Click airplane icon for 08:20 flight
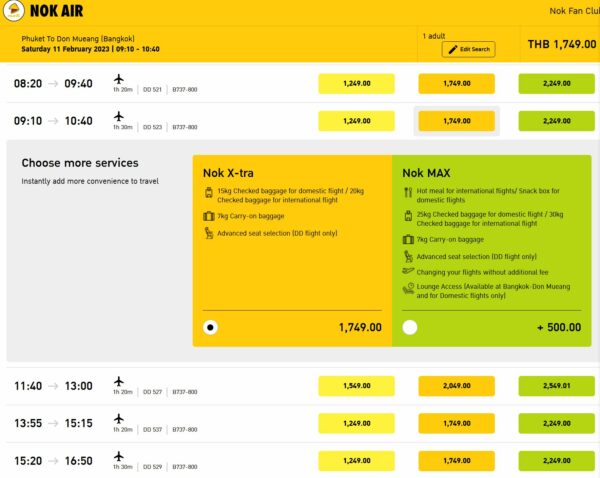This screenshot has height=478, width=600. [119, 79]
